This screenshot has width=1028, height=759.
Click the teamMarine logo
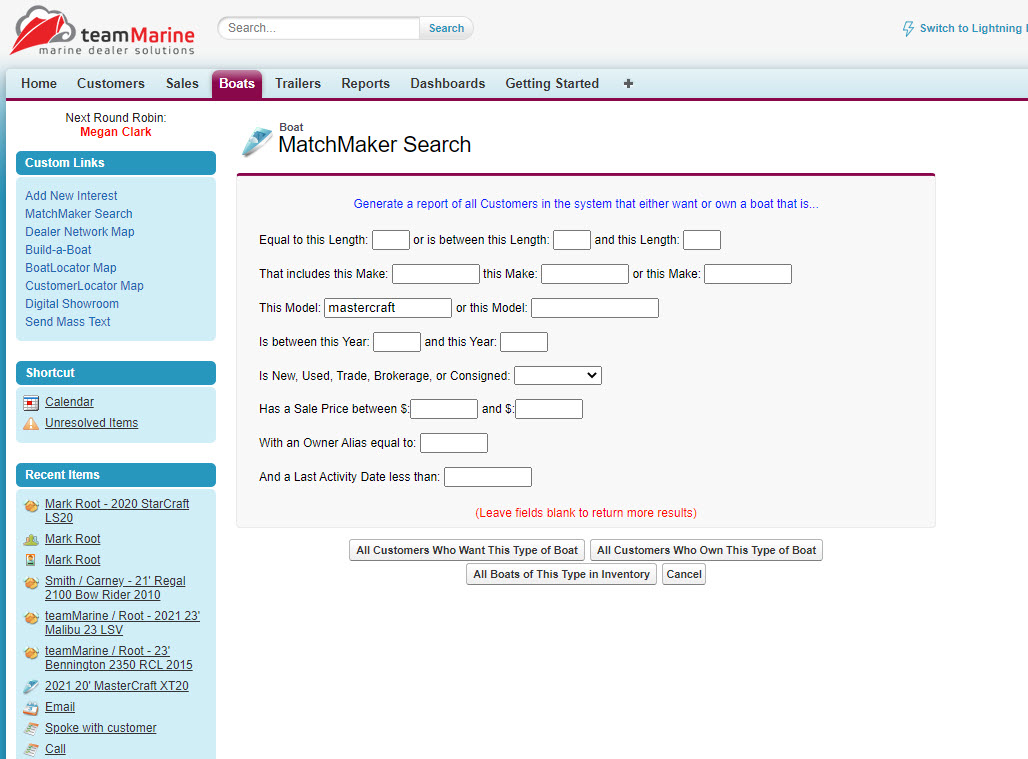pos(102,31)
